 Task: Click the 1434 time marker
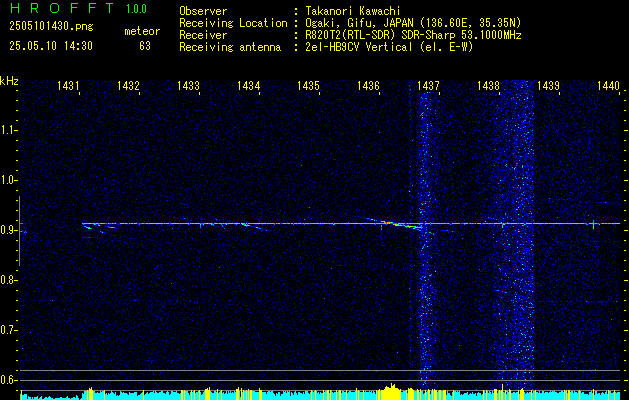pyautogui.click(x=248, y=85)
